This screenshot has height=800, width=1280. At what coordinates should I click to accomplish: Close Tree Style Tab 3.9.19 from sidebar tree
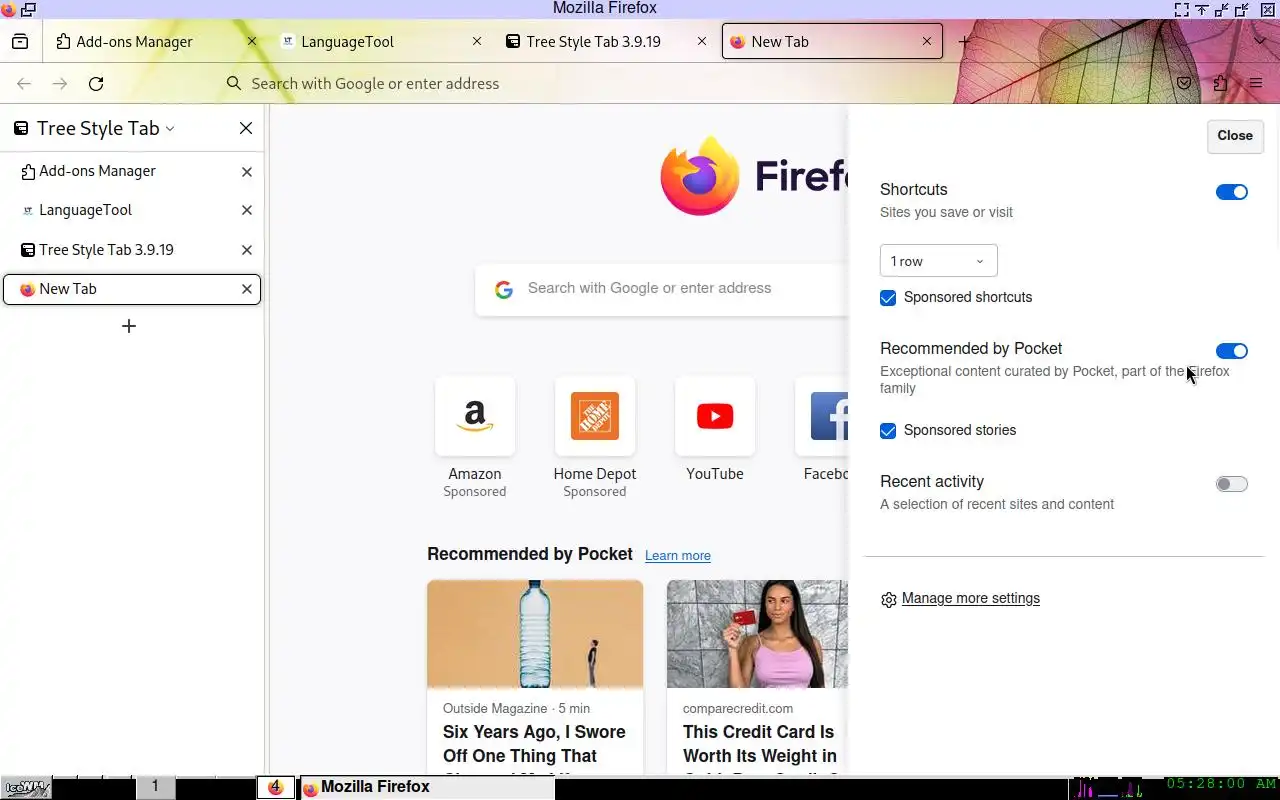tap(247, 250)
